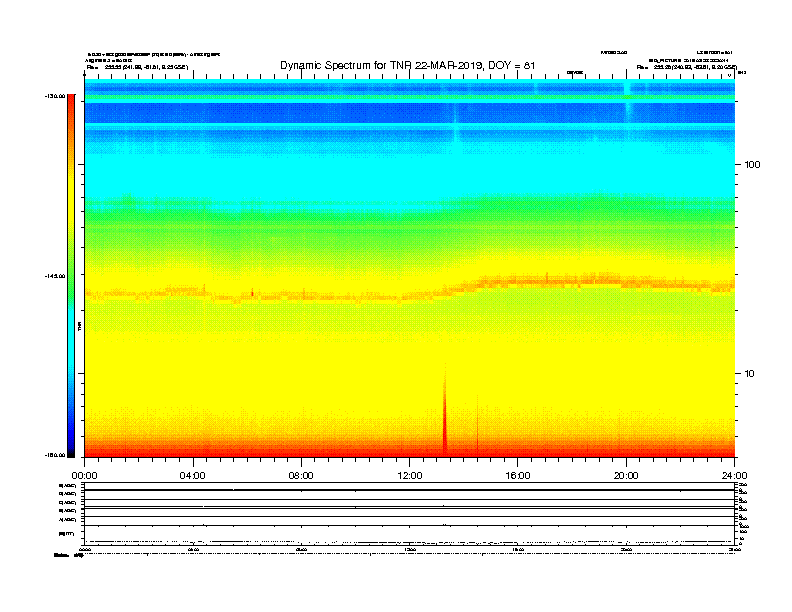
Task: Click the 04:00 time axis label
Action: click(x=193, y=476)
